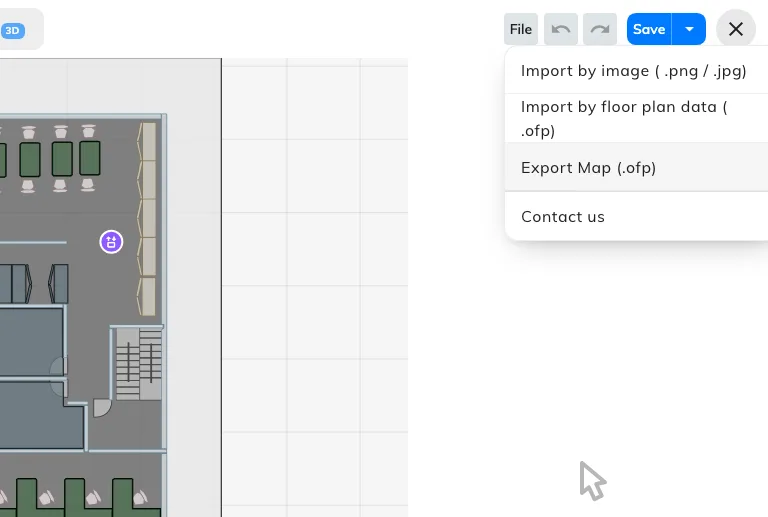Choose Import by image (.png / .jpg)
This screenshot has height=517, width=768.
(636, 71)
